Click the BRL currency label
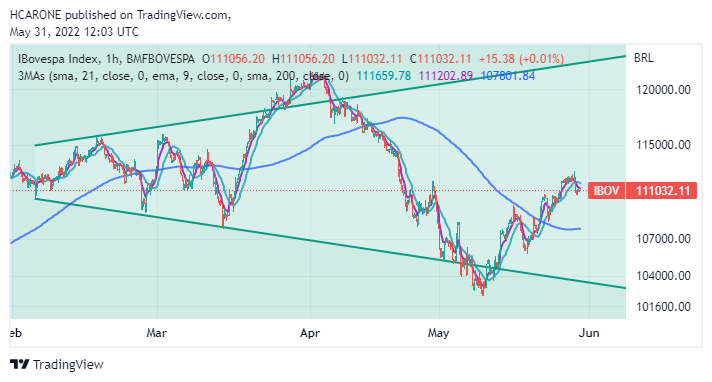 [643, 58]
